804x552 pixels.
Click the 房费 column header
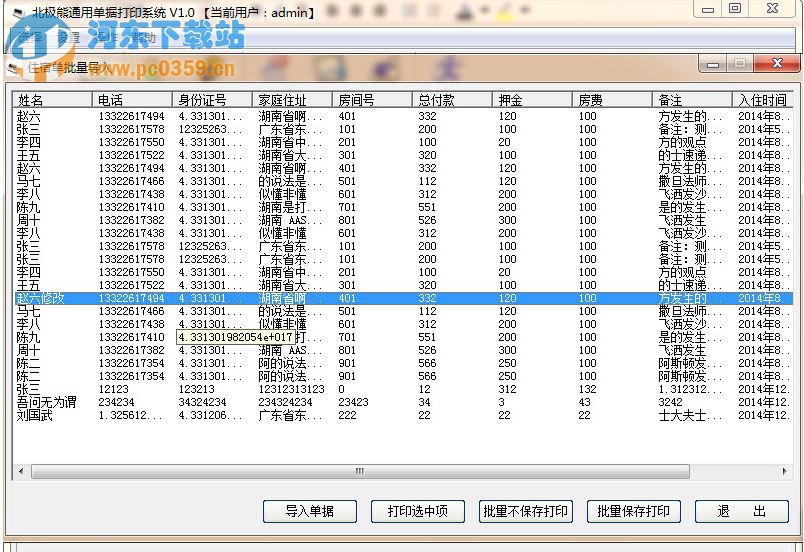click(x=612, y=99)
